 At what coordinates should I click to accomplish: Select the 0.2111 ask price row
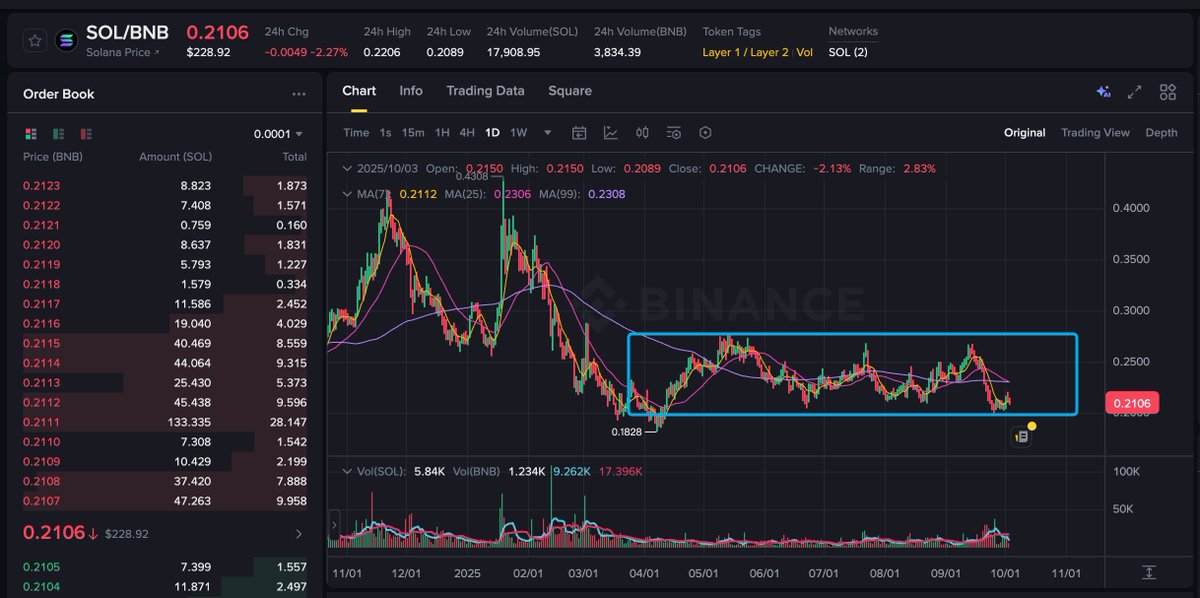(x=165, y=422)
